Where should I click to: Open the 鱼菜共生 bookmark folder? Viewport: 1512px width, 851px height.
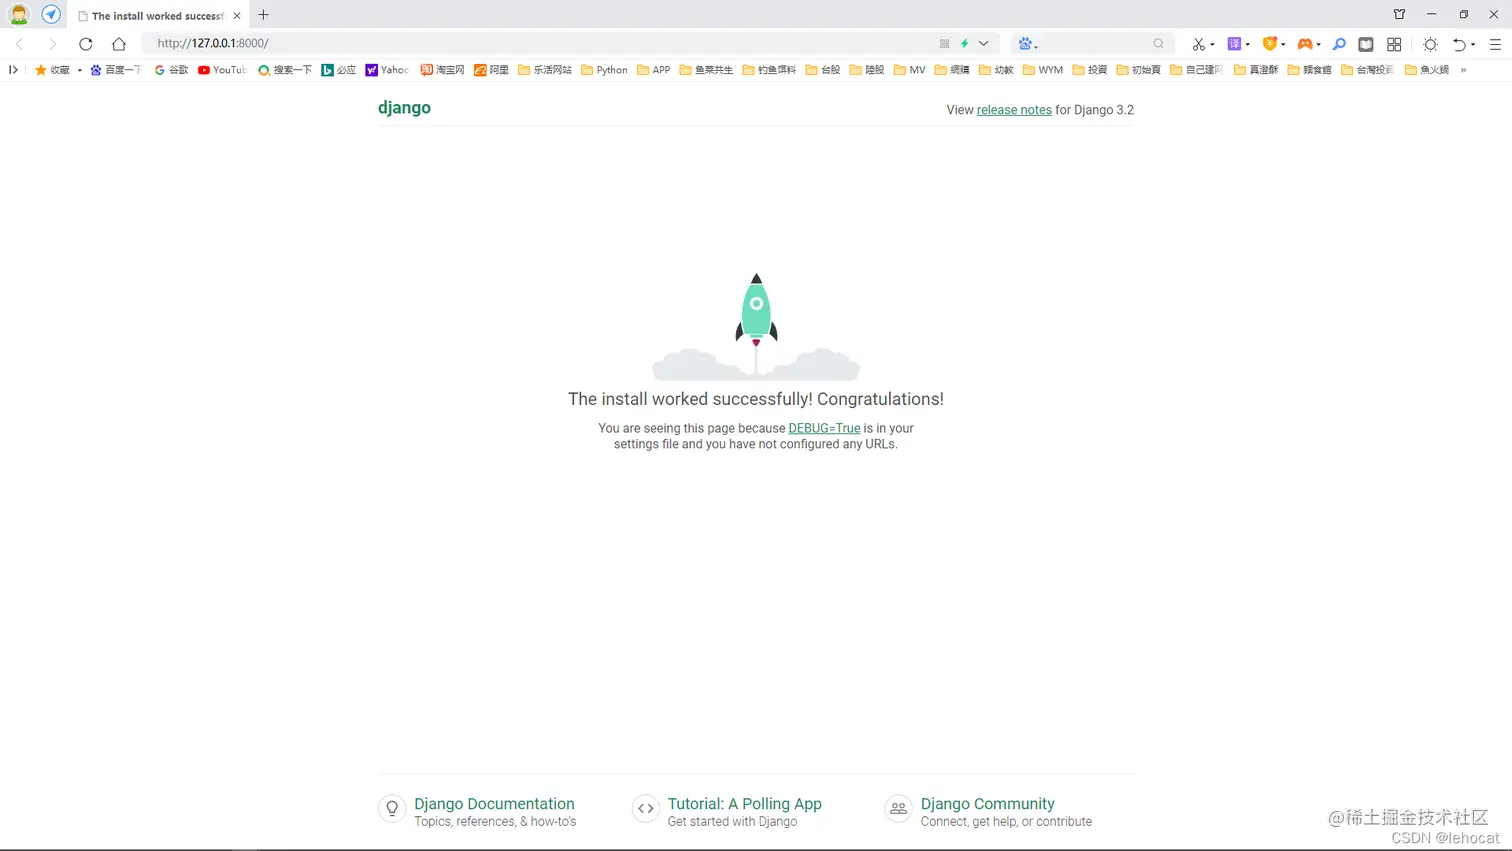coord(706,70)
